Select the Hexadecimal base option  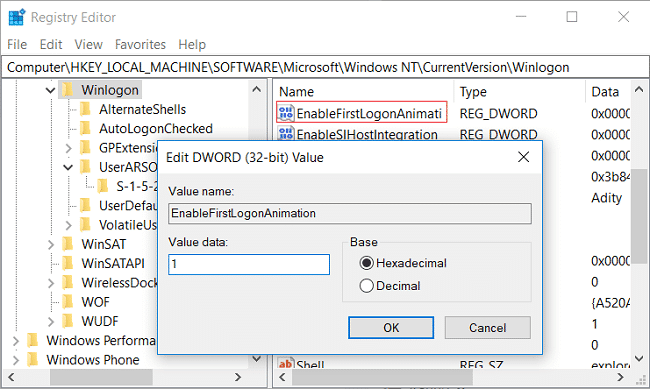click(x=366, y=263)
